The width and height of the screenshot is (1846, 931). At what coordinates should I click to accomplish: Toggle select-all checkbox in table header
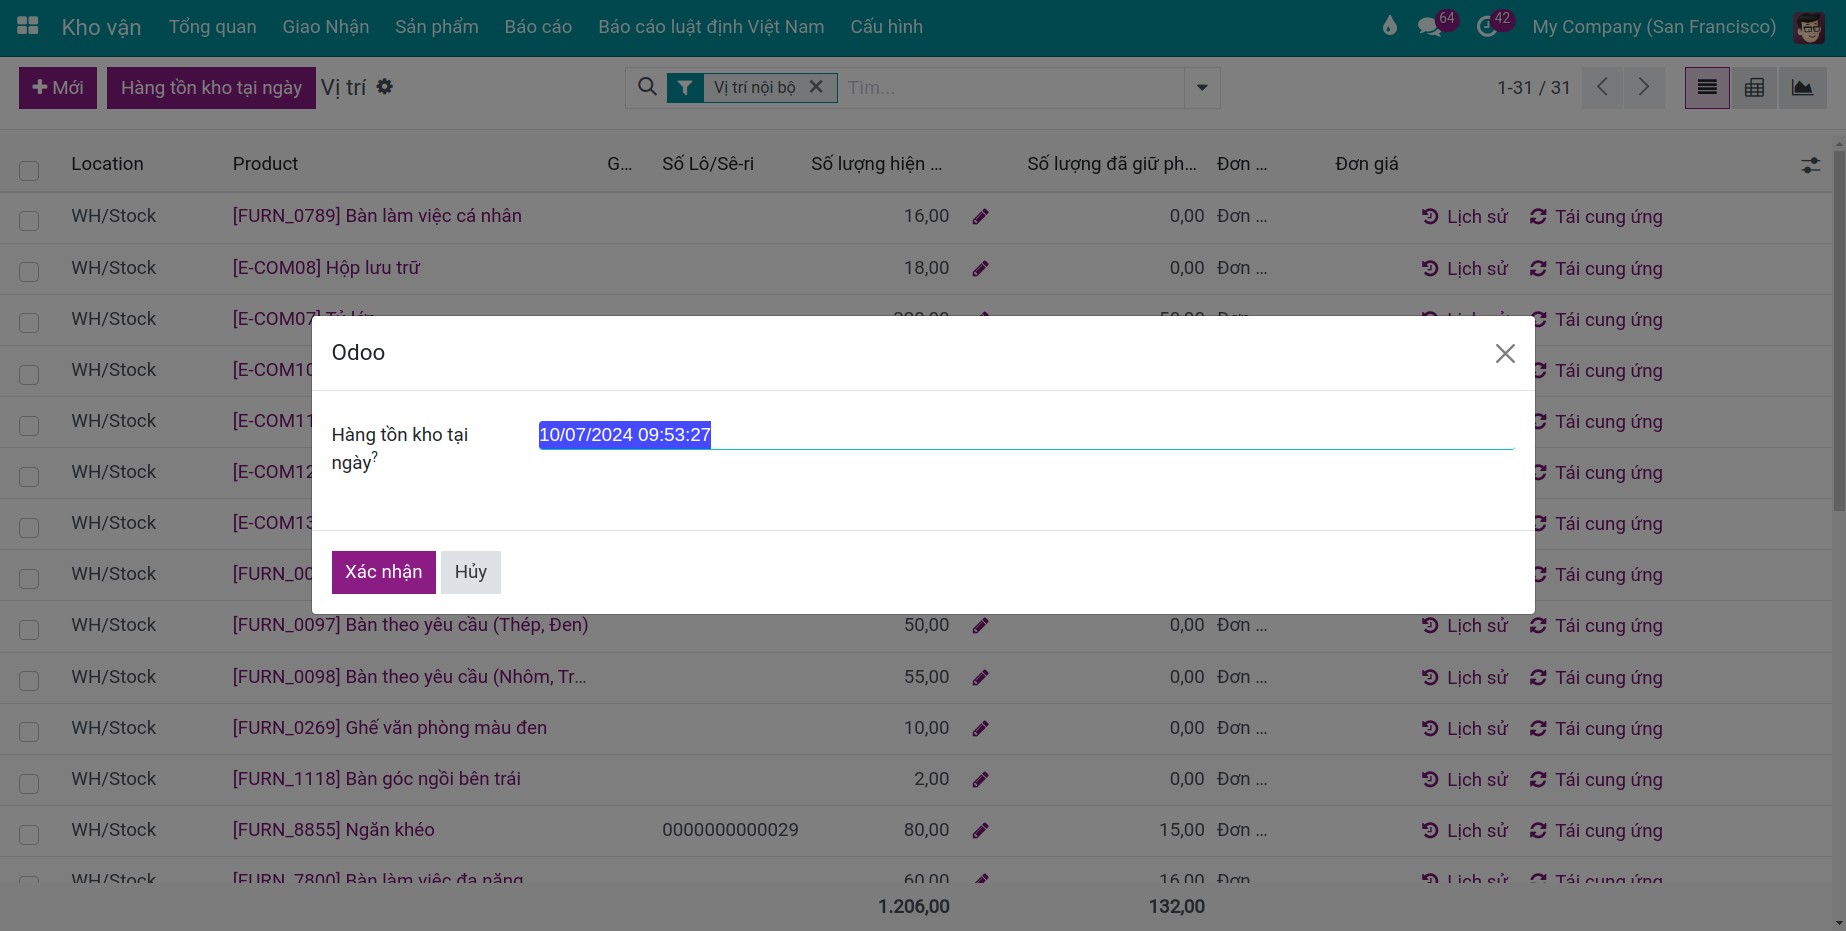[29, 170]
